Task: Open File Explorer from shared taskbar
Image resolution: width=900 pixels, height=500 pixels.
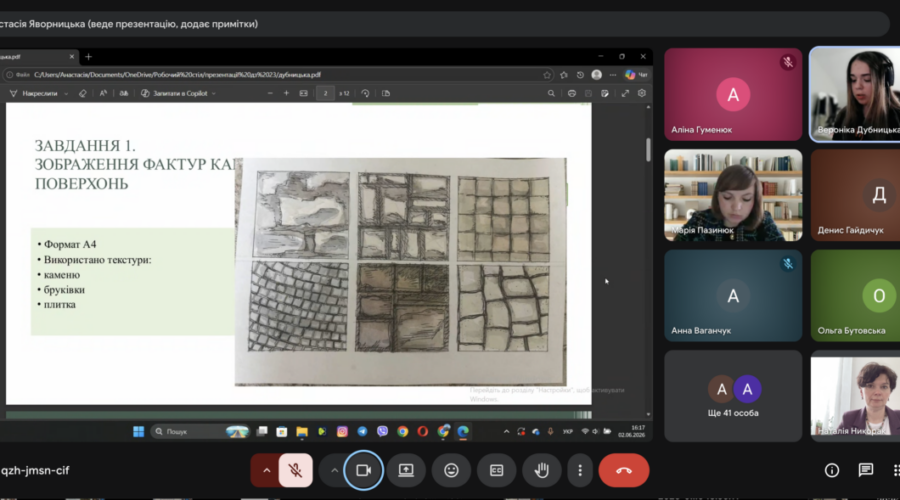Action: (x=302, y=431)
